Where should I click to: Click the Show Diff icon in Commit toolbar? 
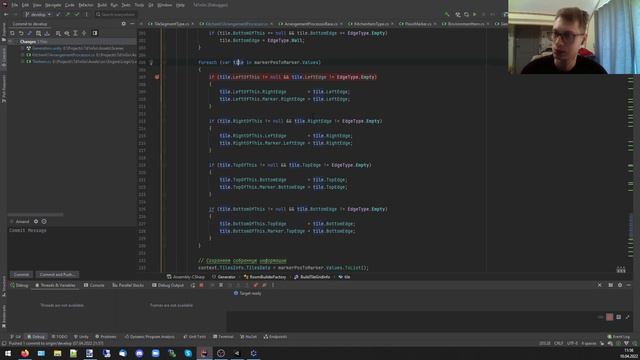pos(29,33)
